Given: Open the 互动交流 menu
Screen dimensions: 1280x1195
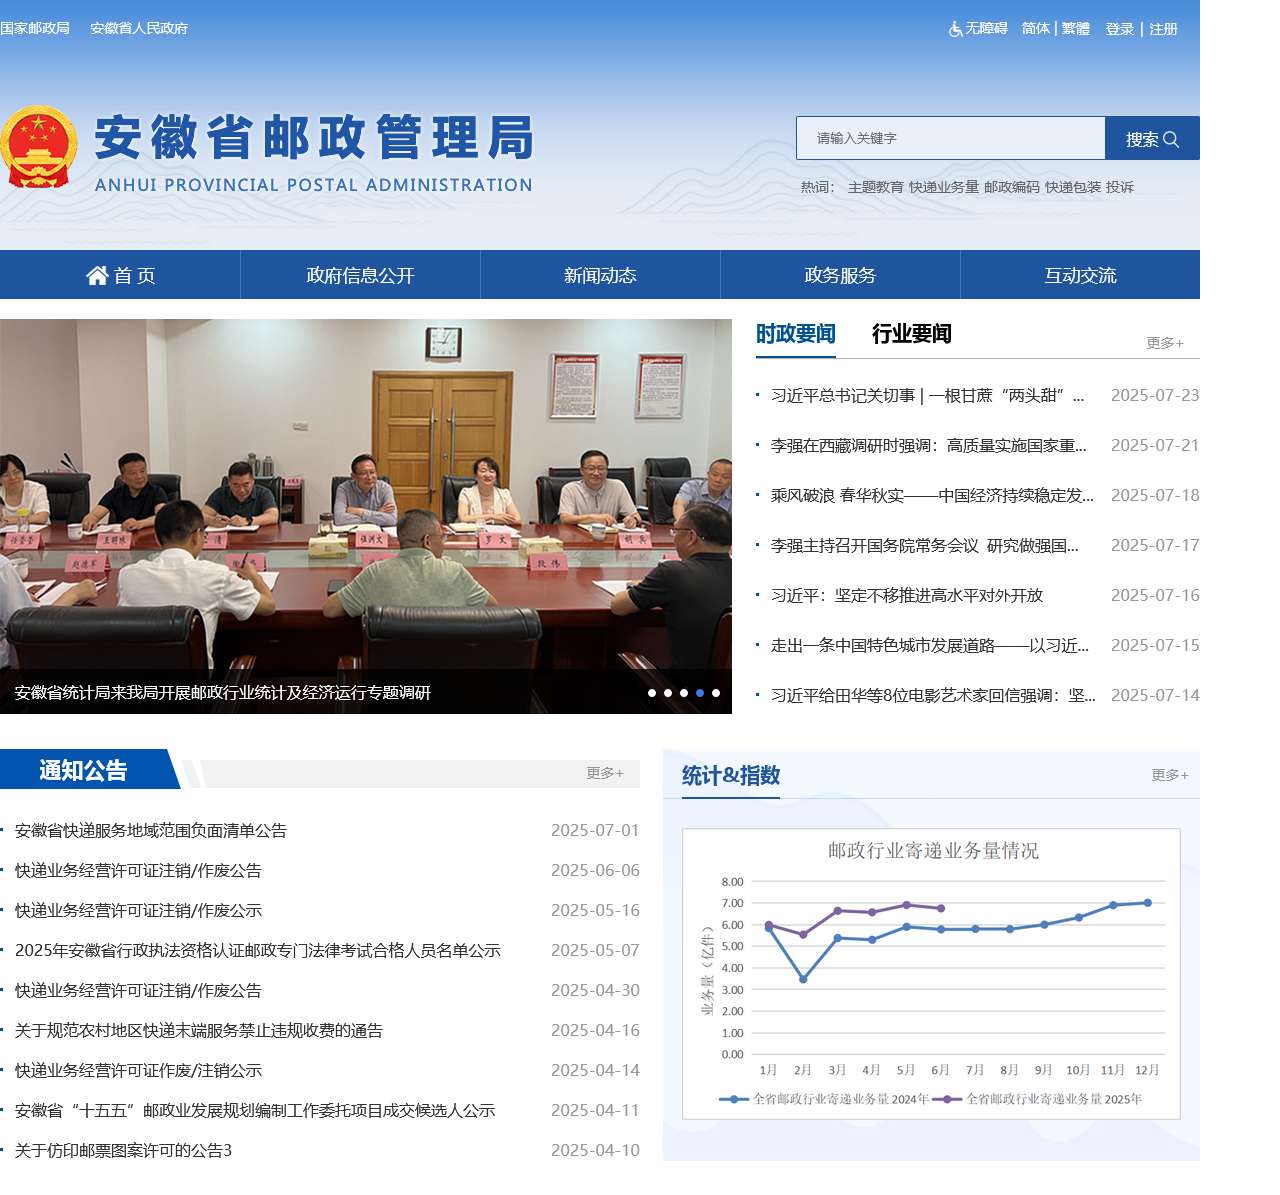Looking at the screenshot, I should pyautogui.click(x=1080, y=275).
